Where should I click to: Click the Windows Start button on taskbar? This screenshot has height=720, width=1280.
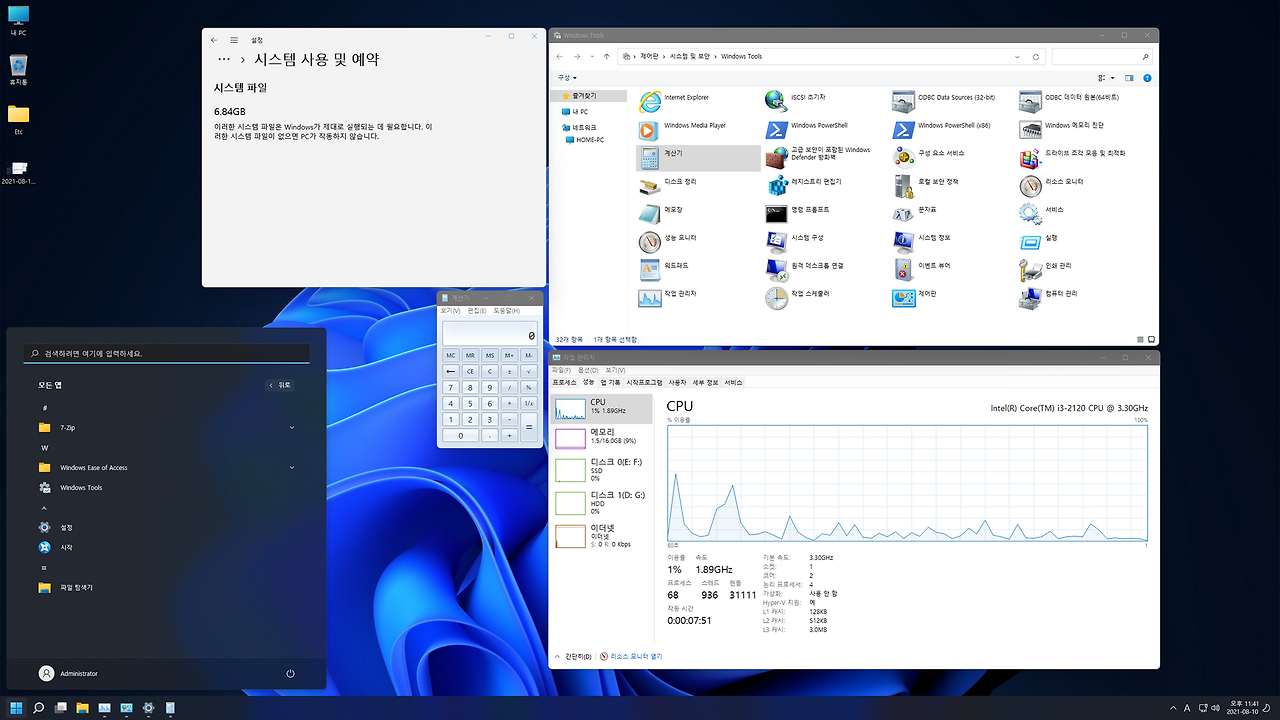click(x=16, y=708)
